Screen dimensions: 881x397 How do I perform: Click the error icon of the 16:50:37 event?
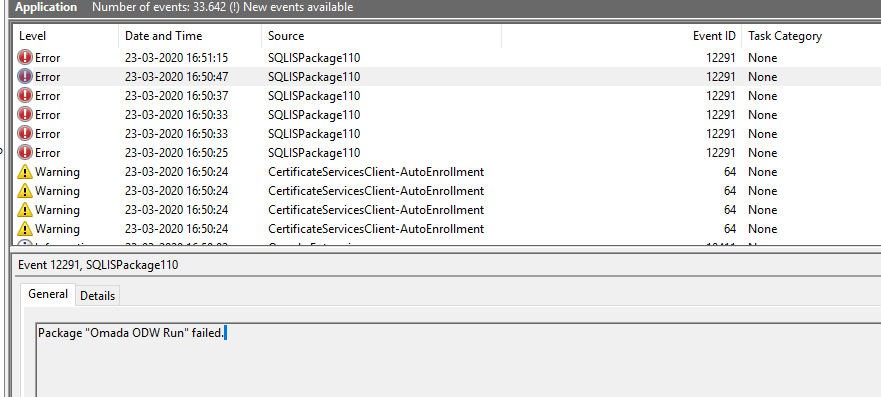tap(25, 96)
